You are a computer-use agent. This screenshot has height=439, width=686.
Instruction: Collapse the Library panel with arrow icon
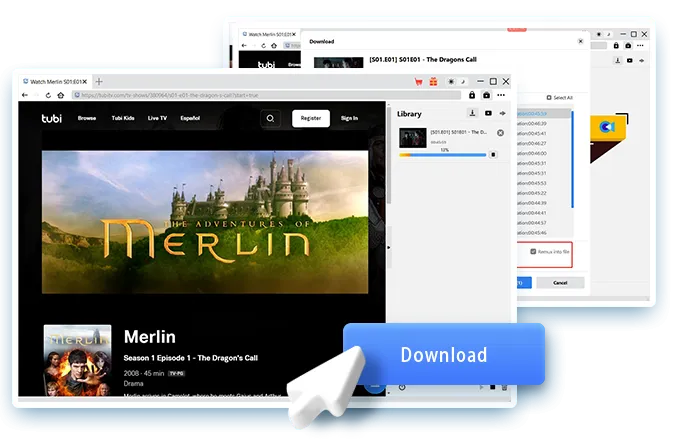click(x=503, y=113)
